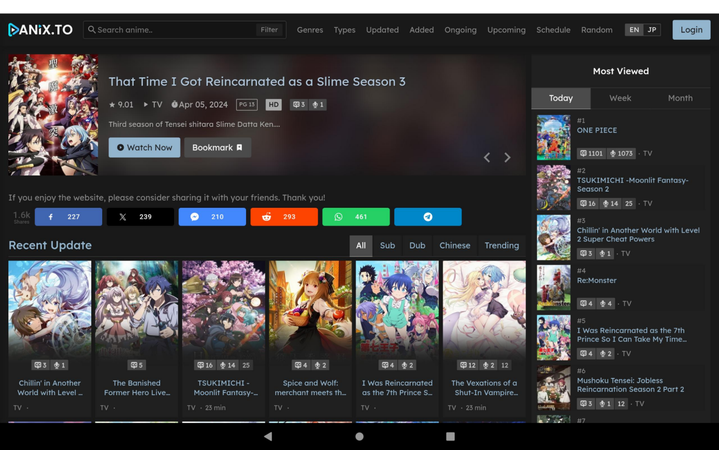Viewport: 719px width, 450px height.
Task: Tap the Android recent apps square
Action: pyautogui.click(x=450, y=436)
